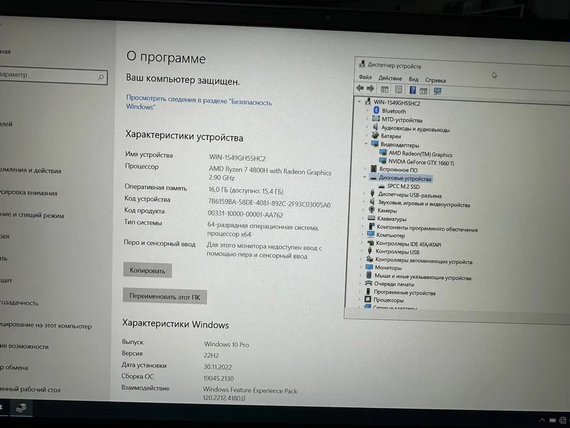Click the settings search field
This screenshot has height=428, width=570.
pyautogui.click(x=53, y=76)
